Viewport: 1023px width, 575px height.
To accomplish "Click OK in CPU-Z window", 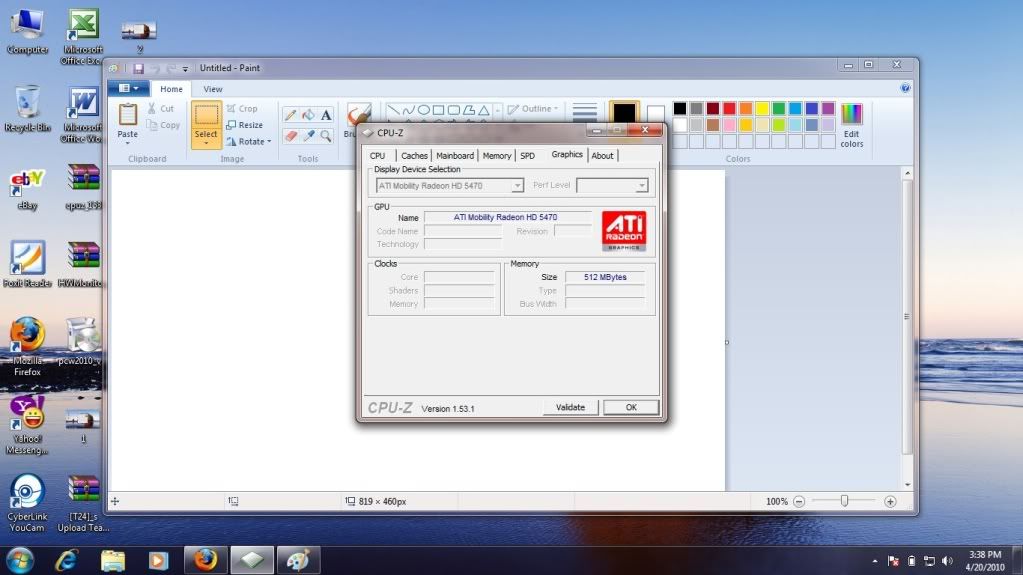I will tap(631, 407).
